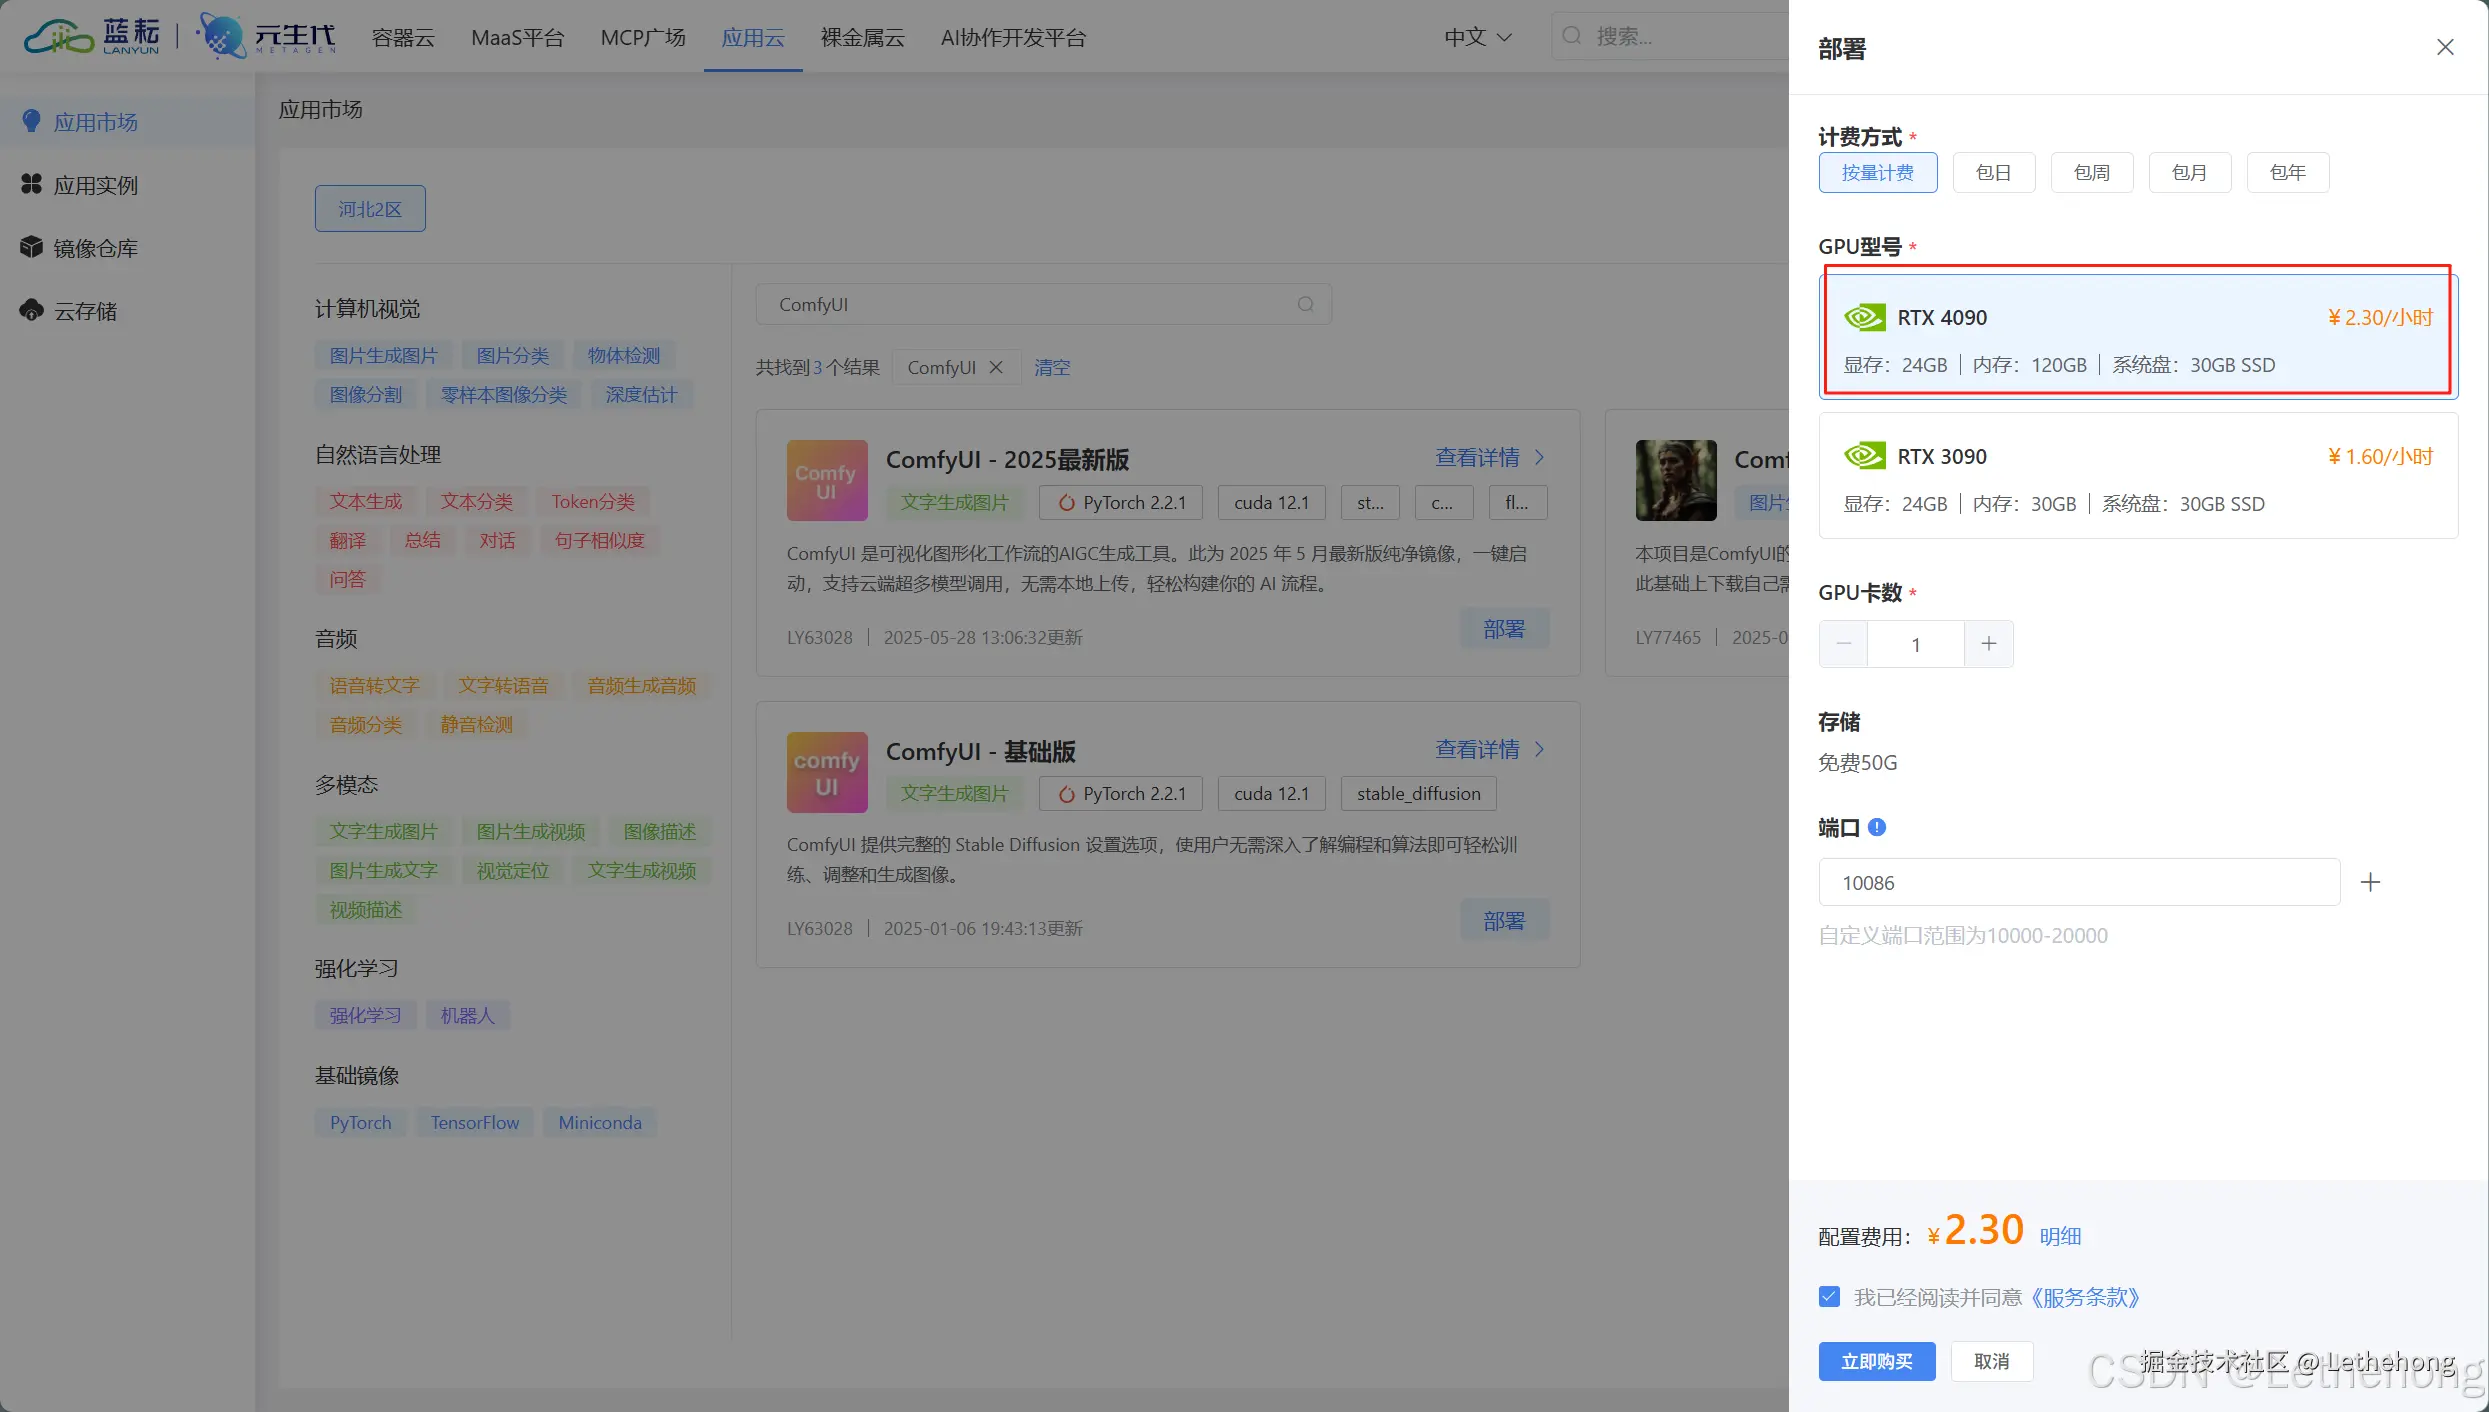Image resolution: width=2489 pixels, height=1412 pixels.
Task: Open the 应用市场 section in the sidebar
Action: pyautogui.click(x=95, y=121)
